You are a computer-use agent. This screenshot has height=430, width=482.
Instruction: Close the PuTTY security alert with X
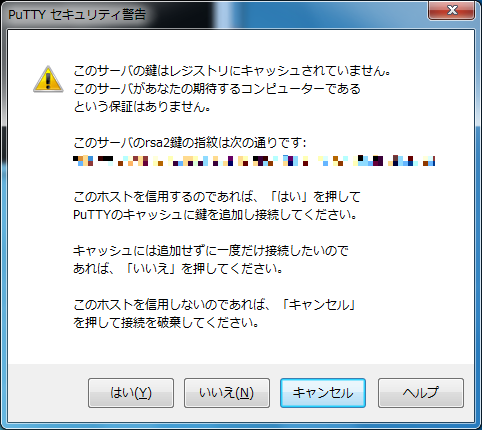click(452, 10)
